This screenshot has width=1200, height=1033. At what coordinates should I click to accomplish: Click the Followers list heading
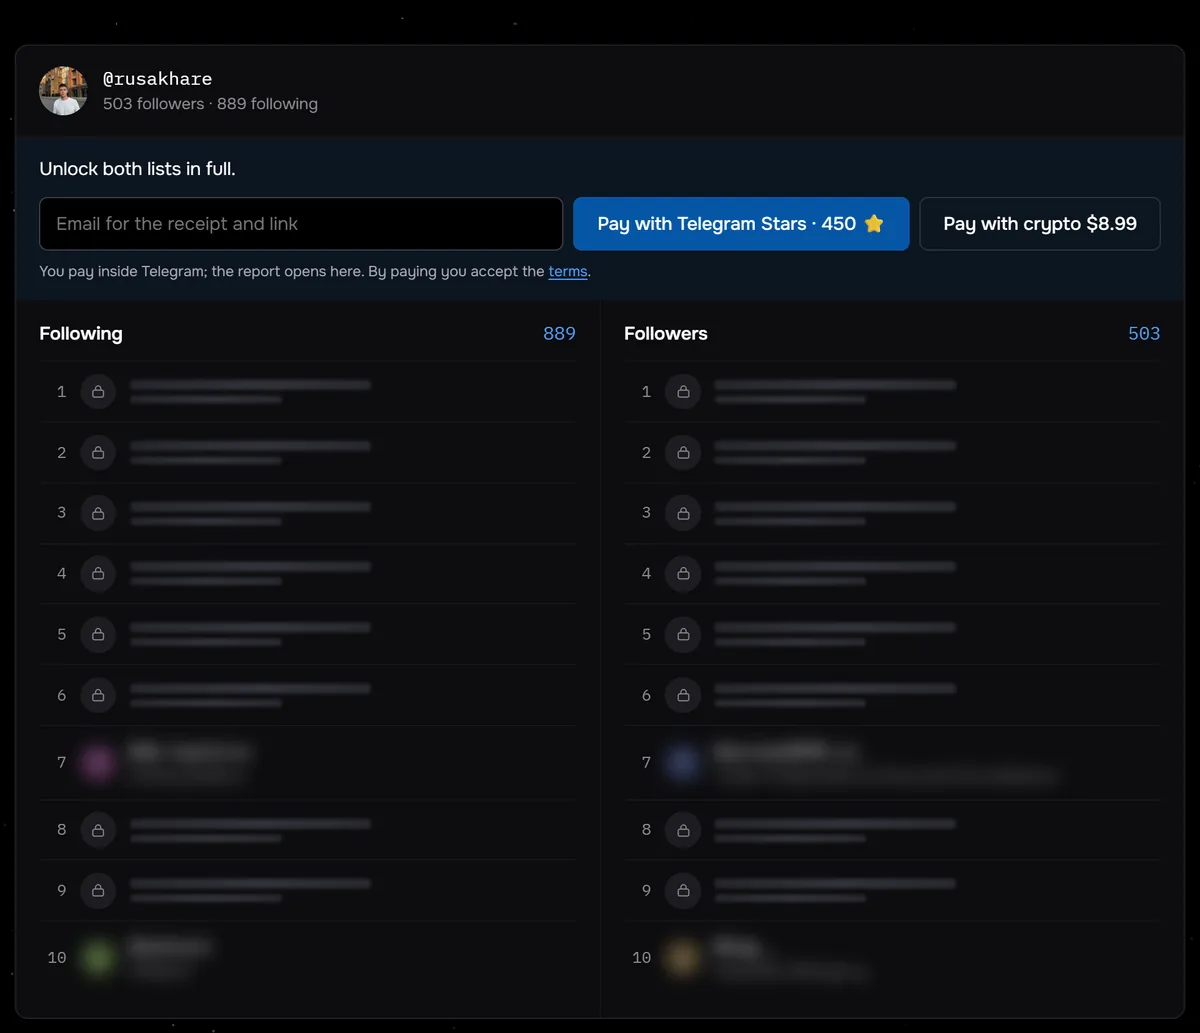666,334
